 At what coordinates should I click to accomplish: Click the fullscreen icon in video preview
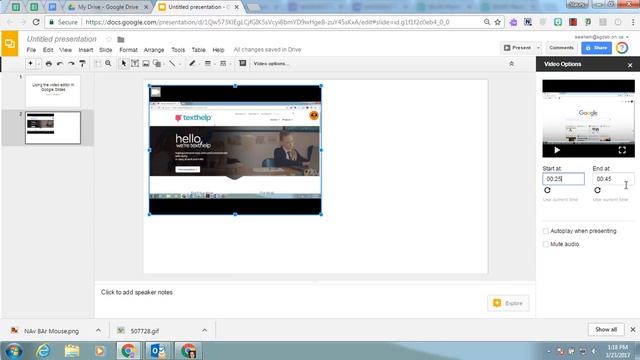click(x=622, y=150)
